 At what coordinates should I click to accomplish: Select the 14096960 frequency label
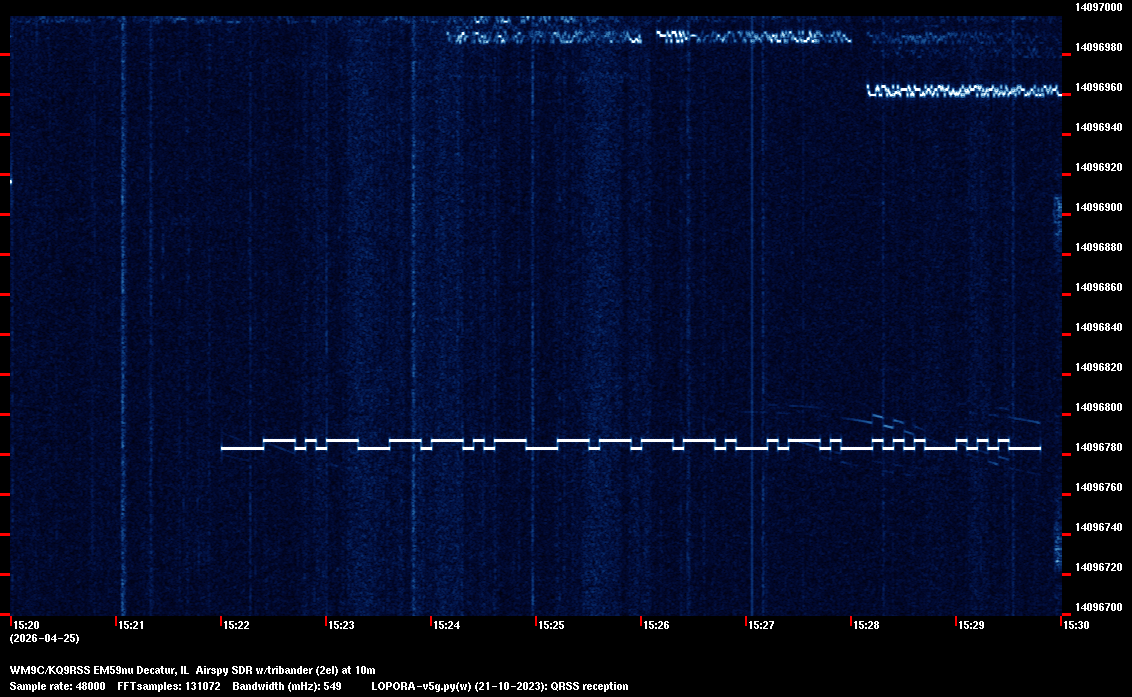[x=1097, y=87]
